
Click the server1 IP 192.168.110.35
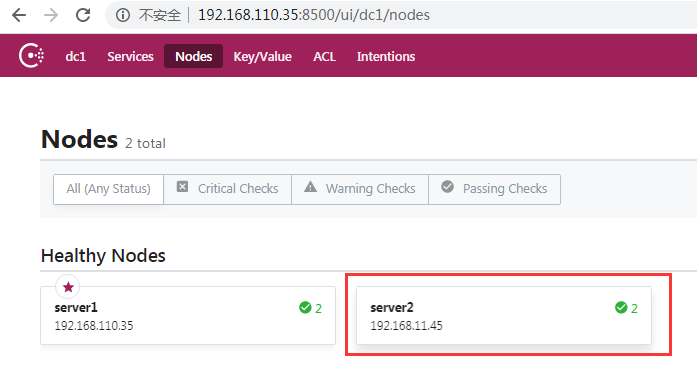coord(94,325)
